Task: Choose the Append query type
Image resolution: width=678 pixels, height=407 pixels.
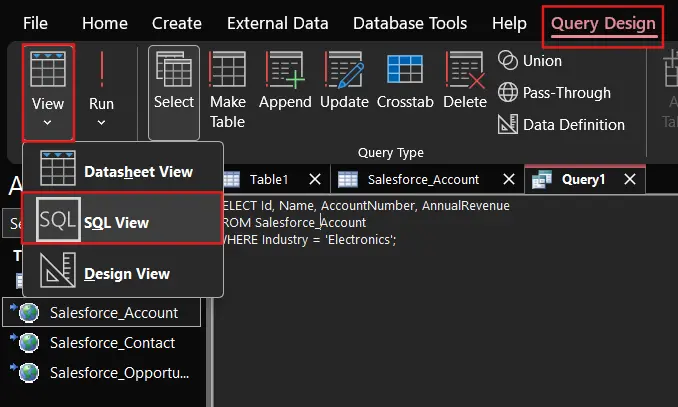Action: pyautogui.click(x=285, y=80)
